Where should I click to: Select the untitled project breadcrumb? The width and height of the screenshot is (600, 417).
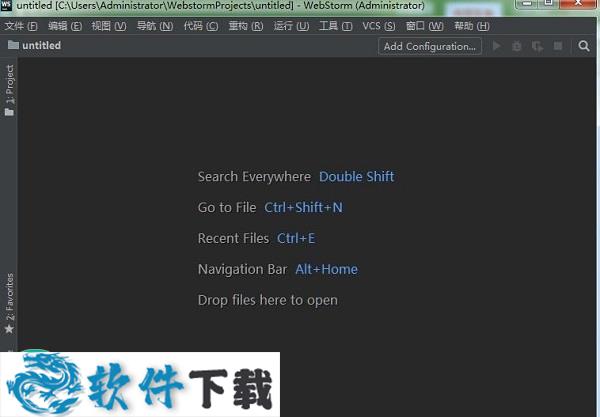pyautogui.click(x=41, y=45)
